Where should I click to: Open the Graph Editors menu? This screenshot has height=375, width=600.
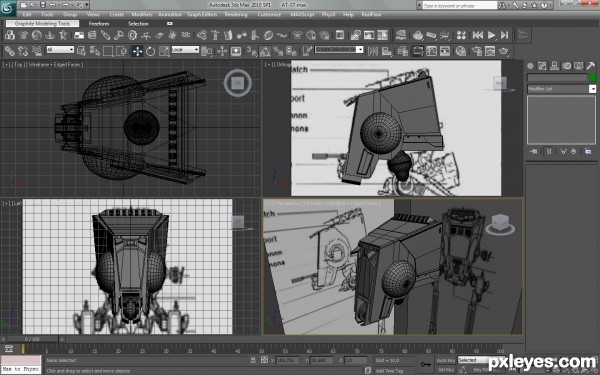click(x=202, y=15)
